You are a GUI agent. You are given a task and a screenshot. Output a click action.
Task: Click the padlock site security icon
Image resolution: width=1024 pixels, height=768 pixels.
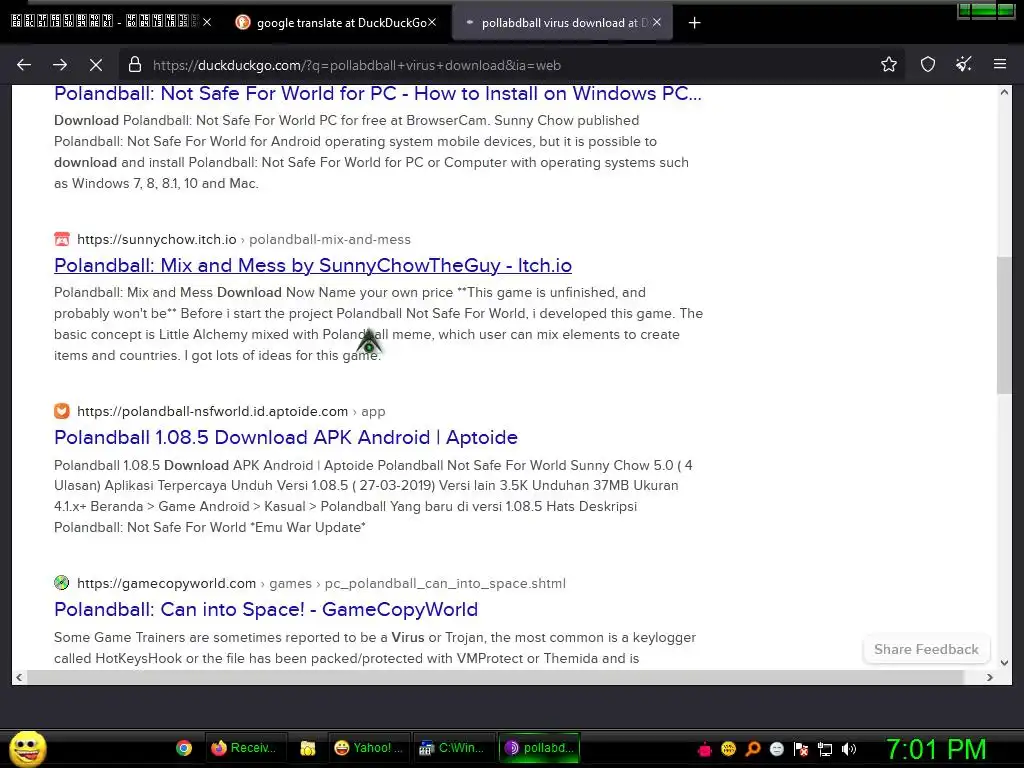pos(135,65)
